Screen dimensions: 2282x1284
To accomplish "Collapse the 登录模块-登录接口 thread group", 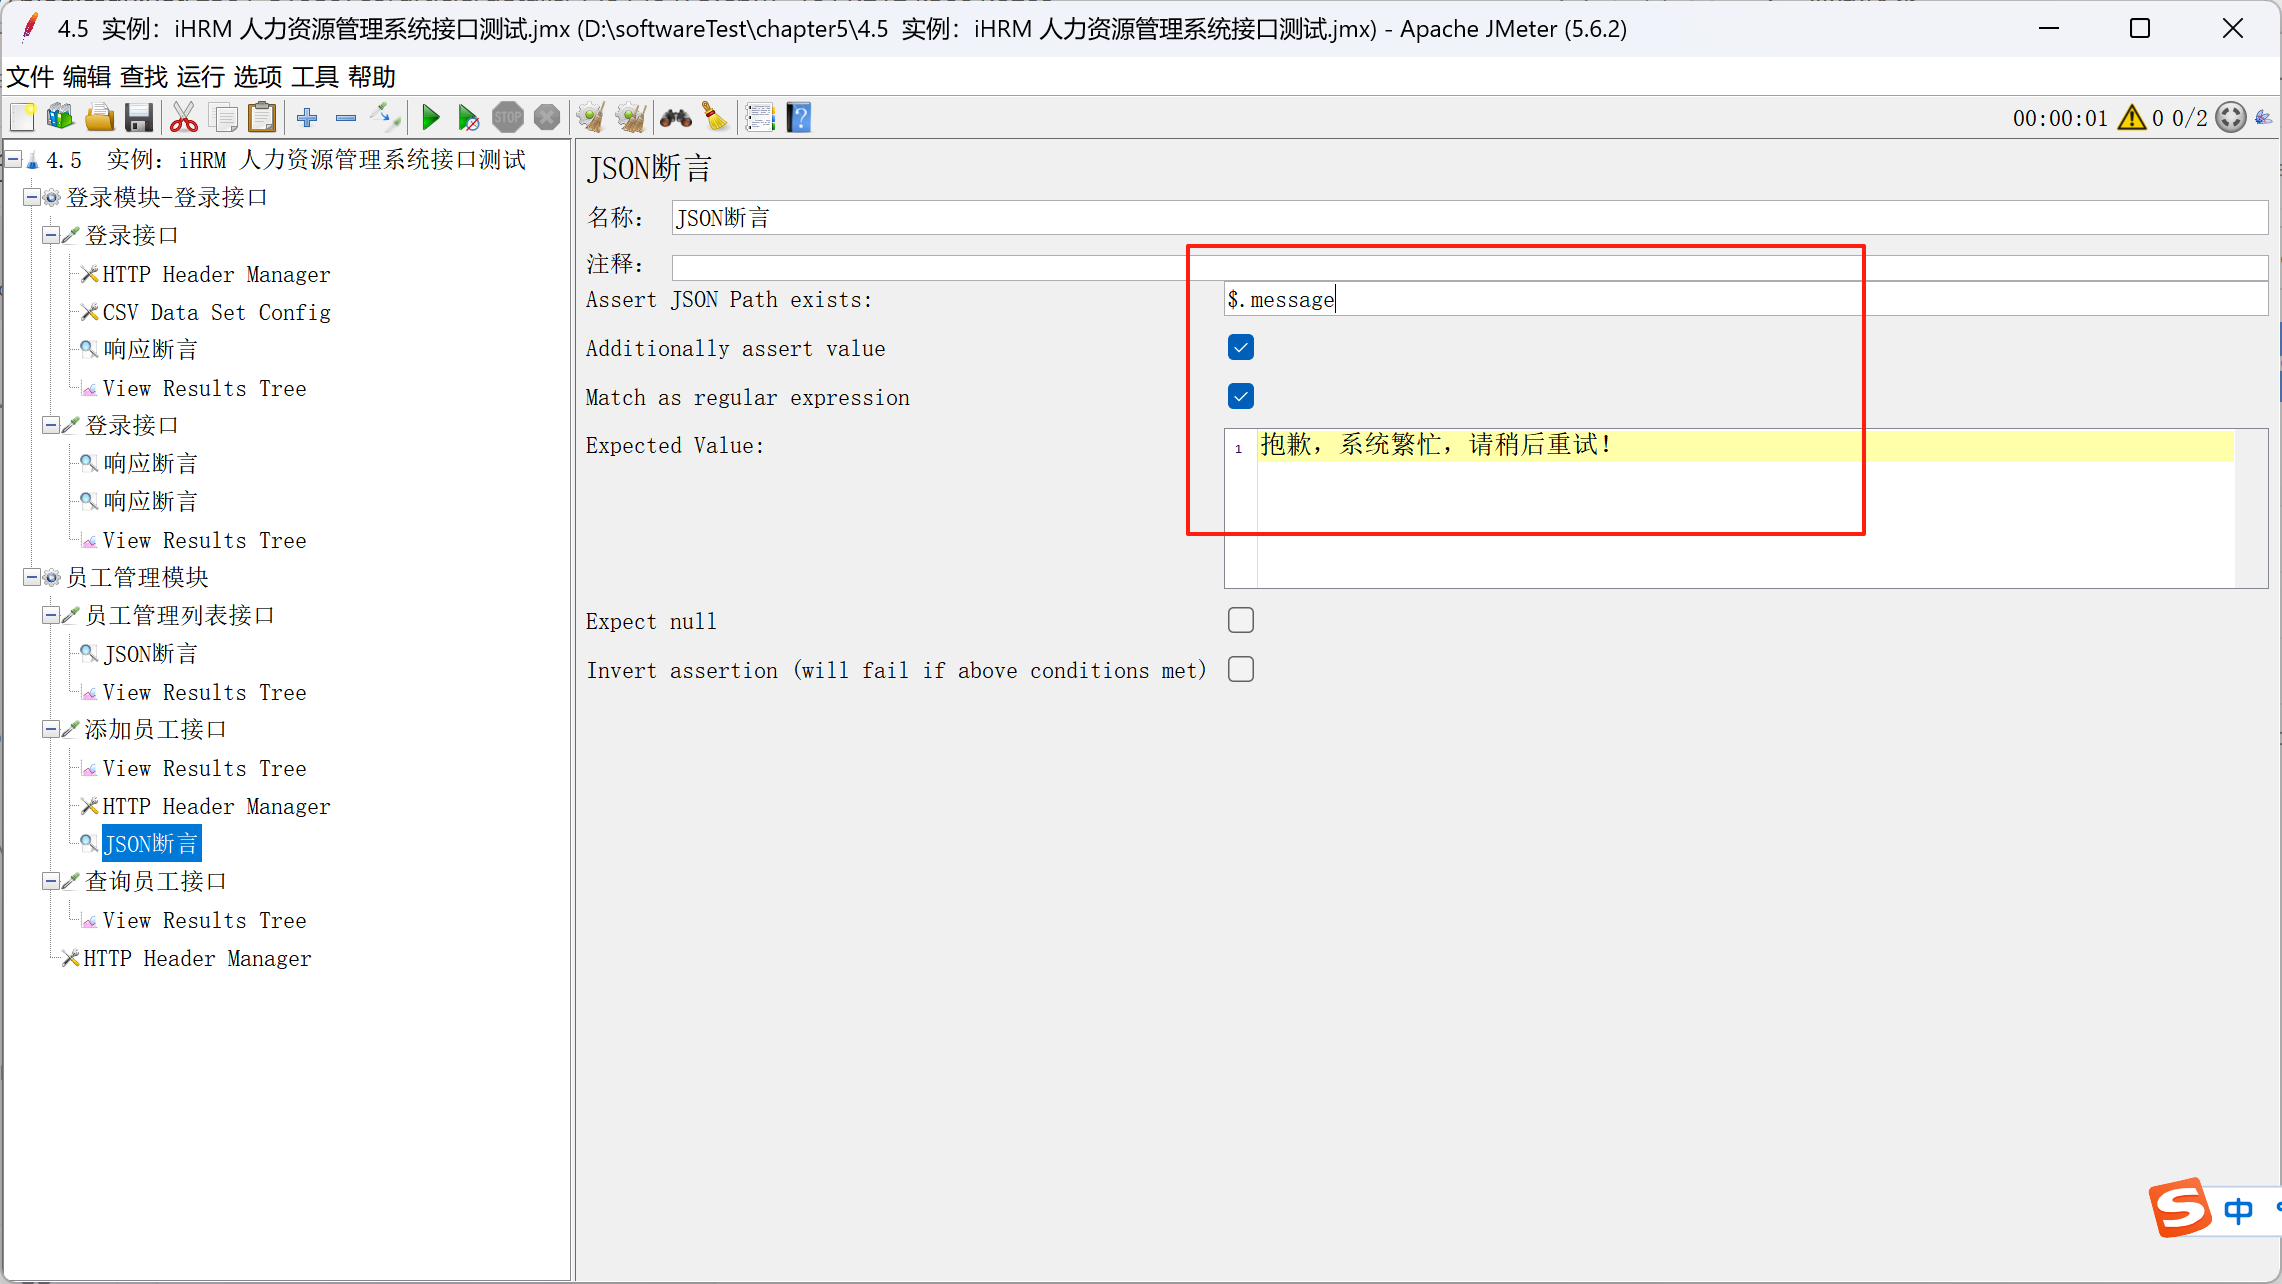I will (x=31, y=197).
